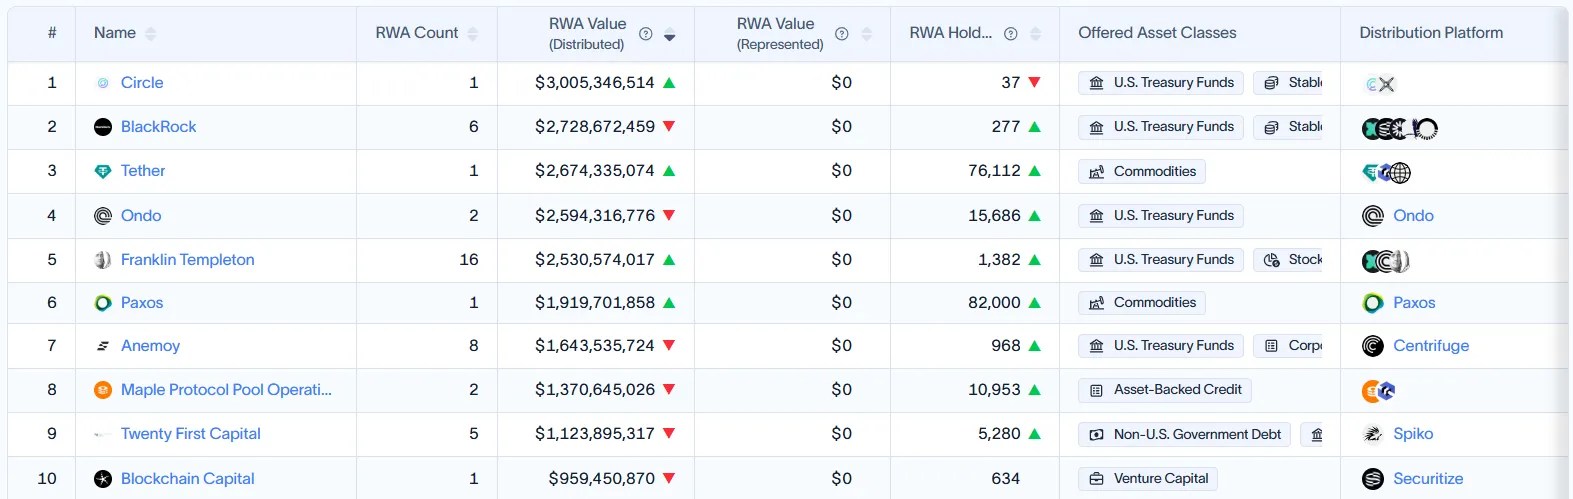Click the Securitize platform logo icon

tap(1373, 479)
